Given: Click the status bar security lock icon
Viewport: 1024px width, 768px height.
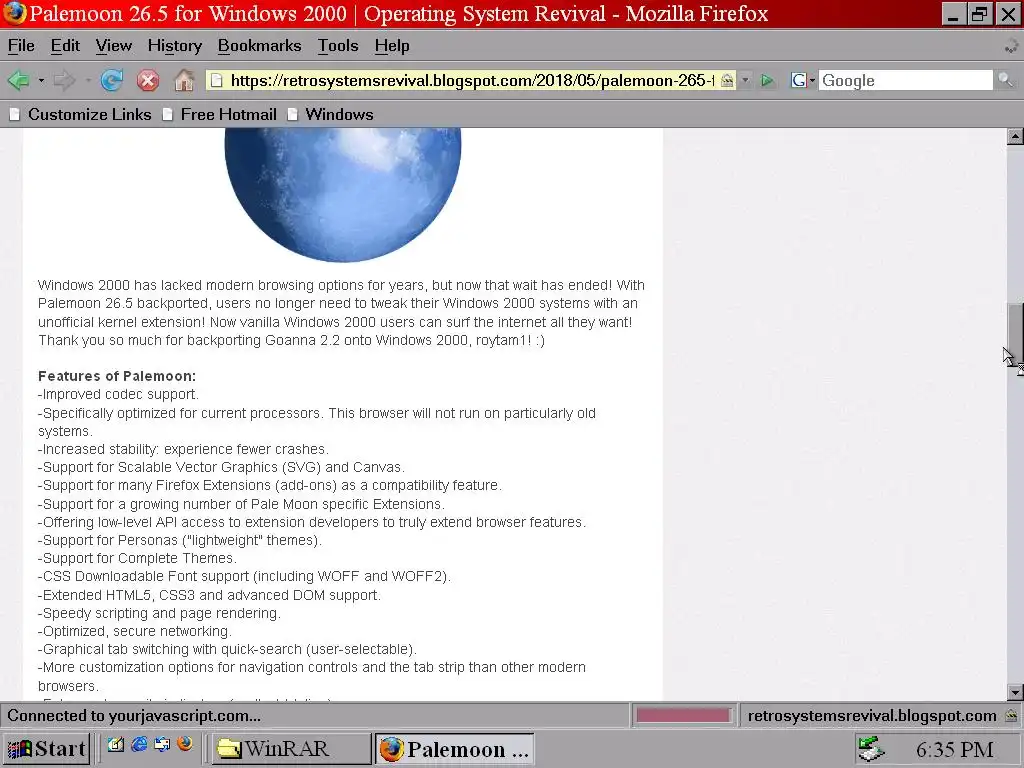Looking at the screenshot, I should [1012, 716].
